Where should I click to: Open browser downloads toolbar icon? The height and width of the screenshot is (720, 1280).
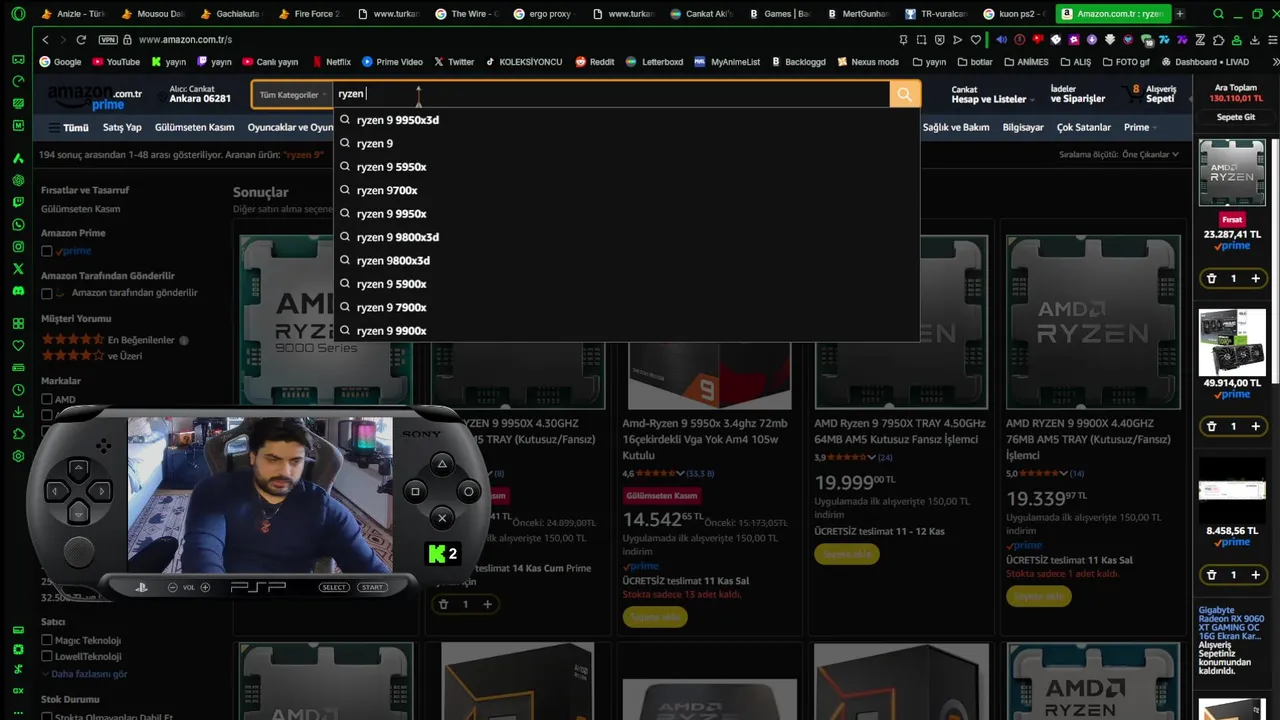(1255, 40)
